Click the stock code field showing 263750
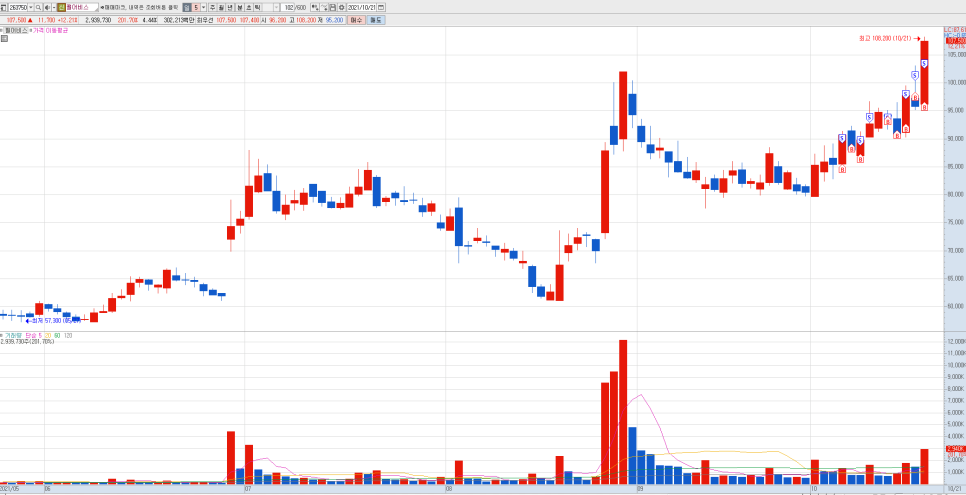 [x=18, y=7]
